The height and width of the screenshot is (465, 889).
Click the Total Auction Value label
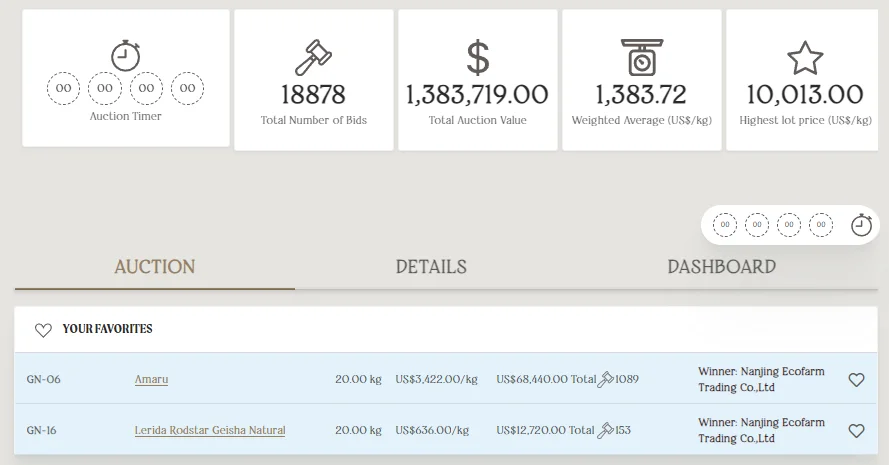pos(477,120)
